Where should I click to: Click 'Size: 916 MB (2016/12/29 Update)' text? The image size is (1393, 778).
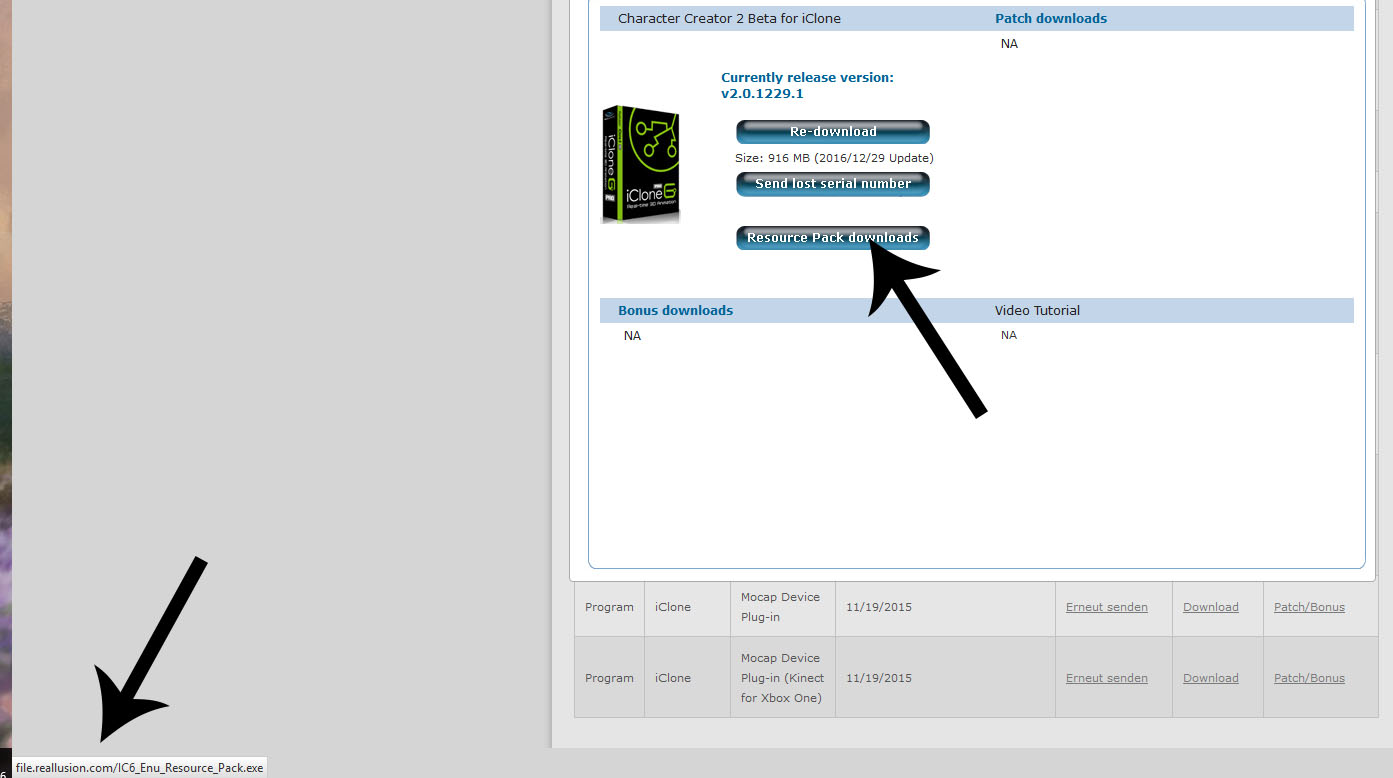(834, 158)
